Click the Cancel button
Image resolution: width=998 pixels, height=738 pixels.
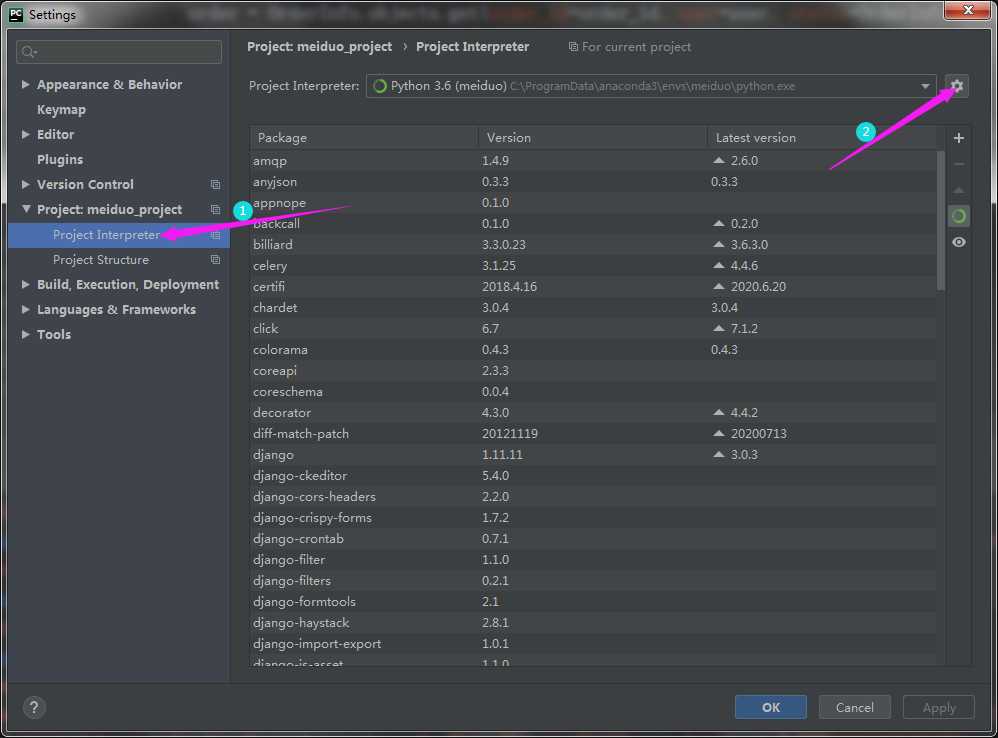point(854,707)
